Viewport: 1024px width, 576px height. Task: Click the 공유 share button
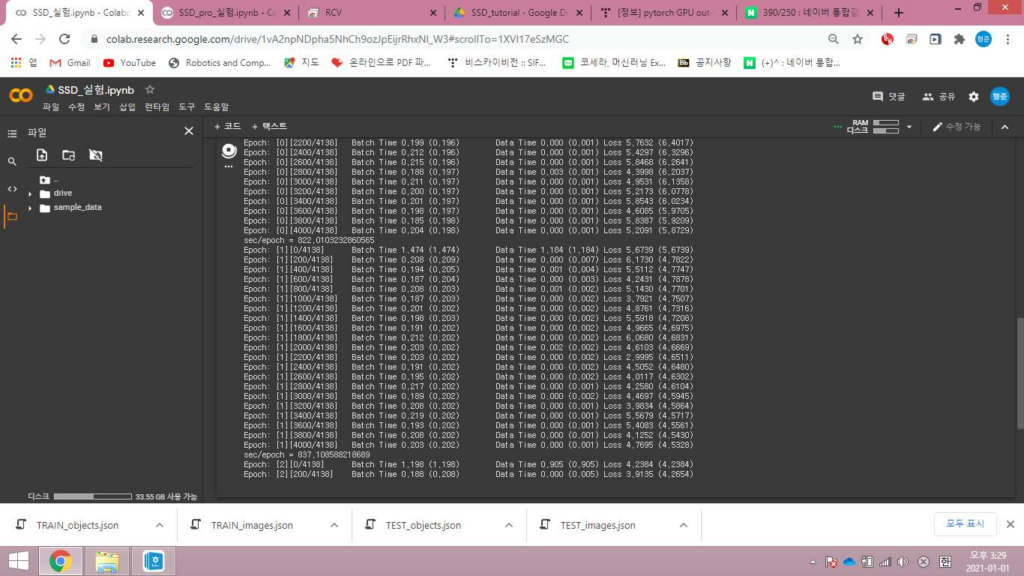[940, 96]
